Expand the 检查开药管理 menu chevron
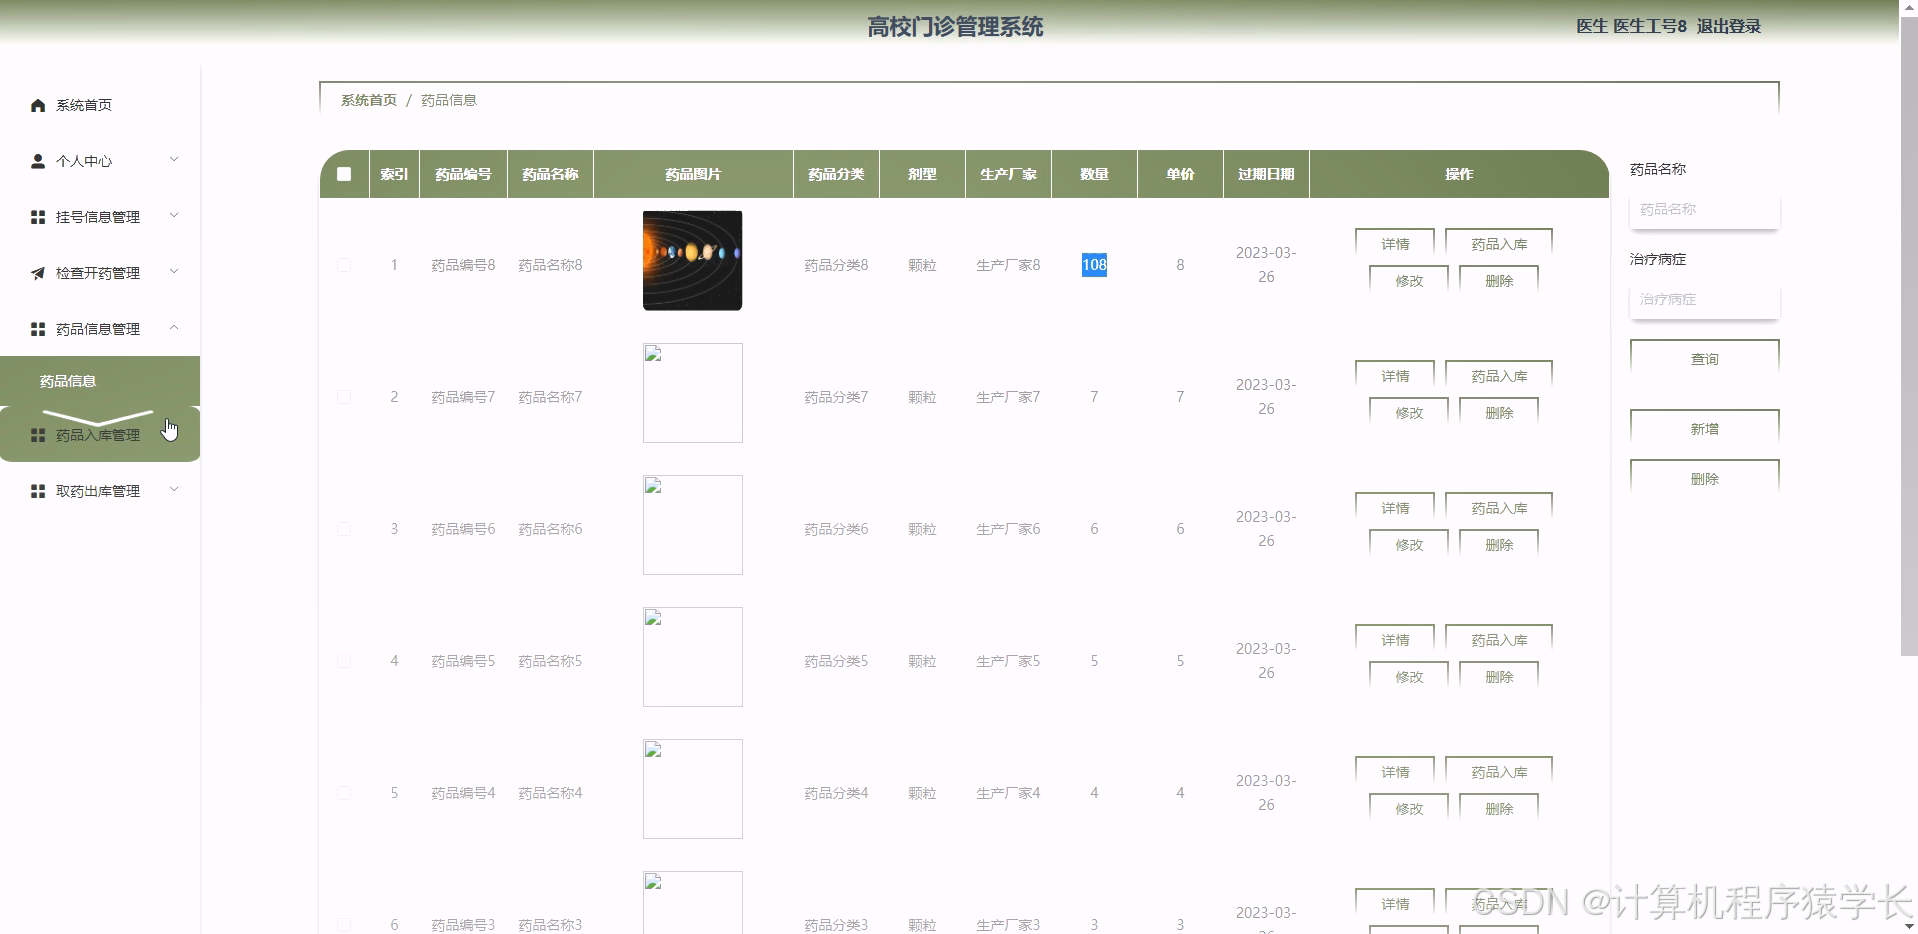1918x934 pixels. [174, 272]
